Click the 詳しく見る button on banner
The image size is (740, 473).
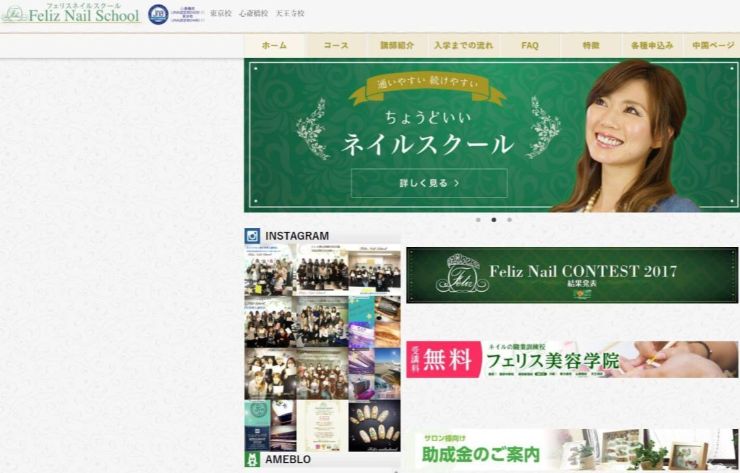click(429, 183)
